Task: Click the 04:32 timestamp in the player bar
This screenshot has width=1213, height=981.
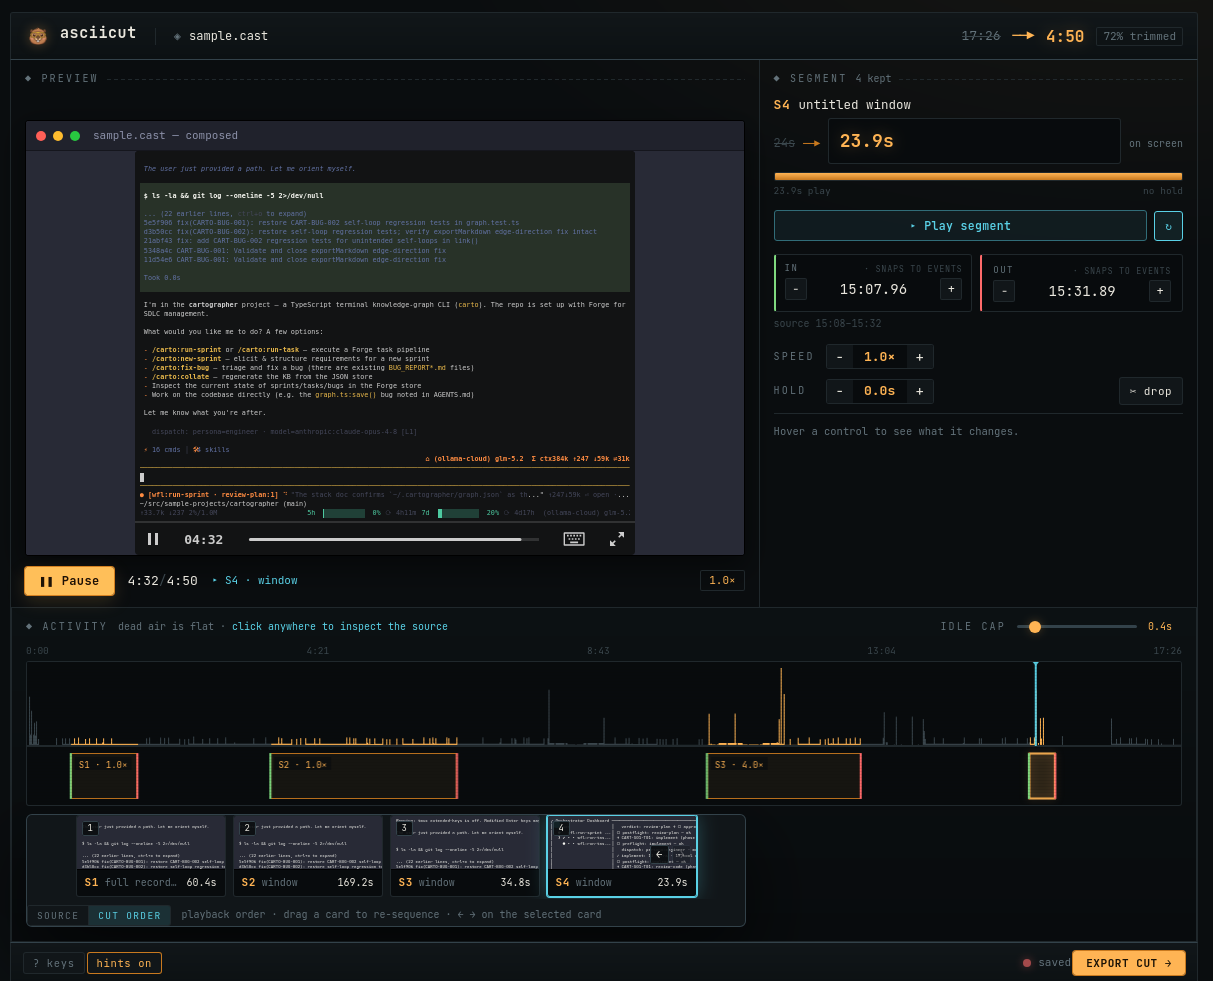Action: 203,539
